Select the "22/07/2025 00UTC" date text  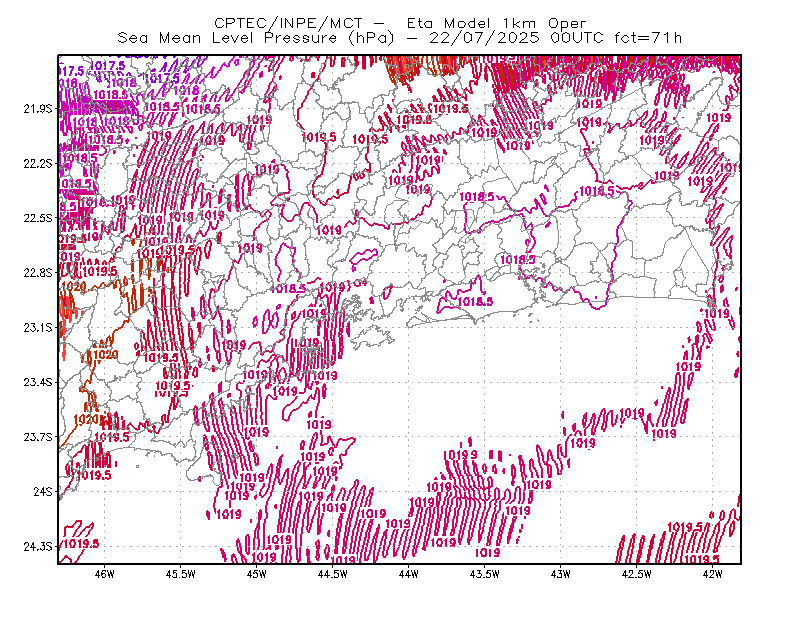[516, 38]
